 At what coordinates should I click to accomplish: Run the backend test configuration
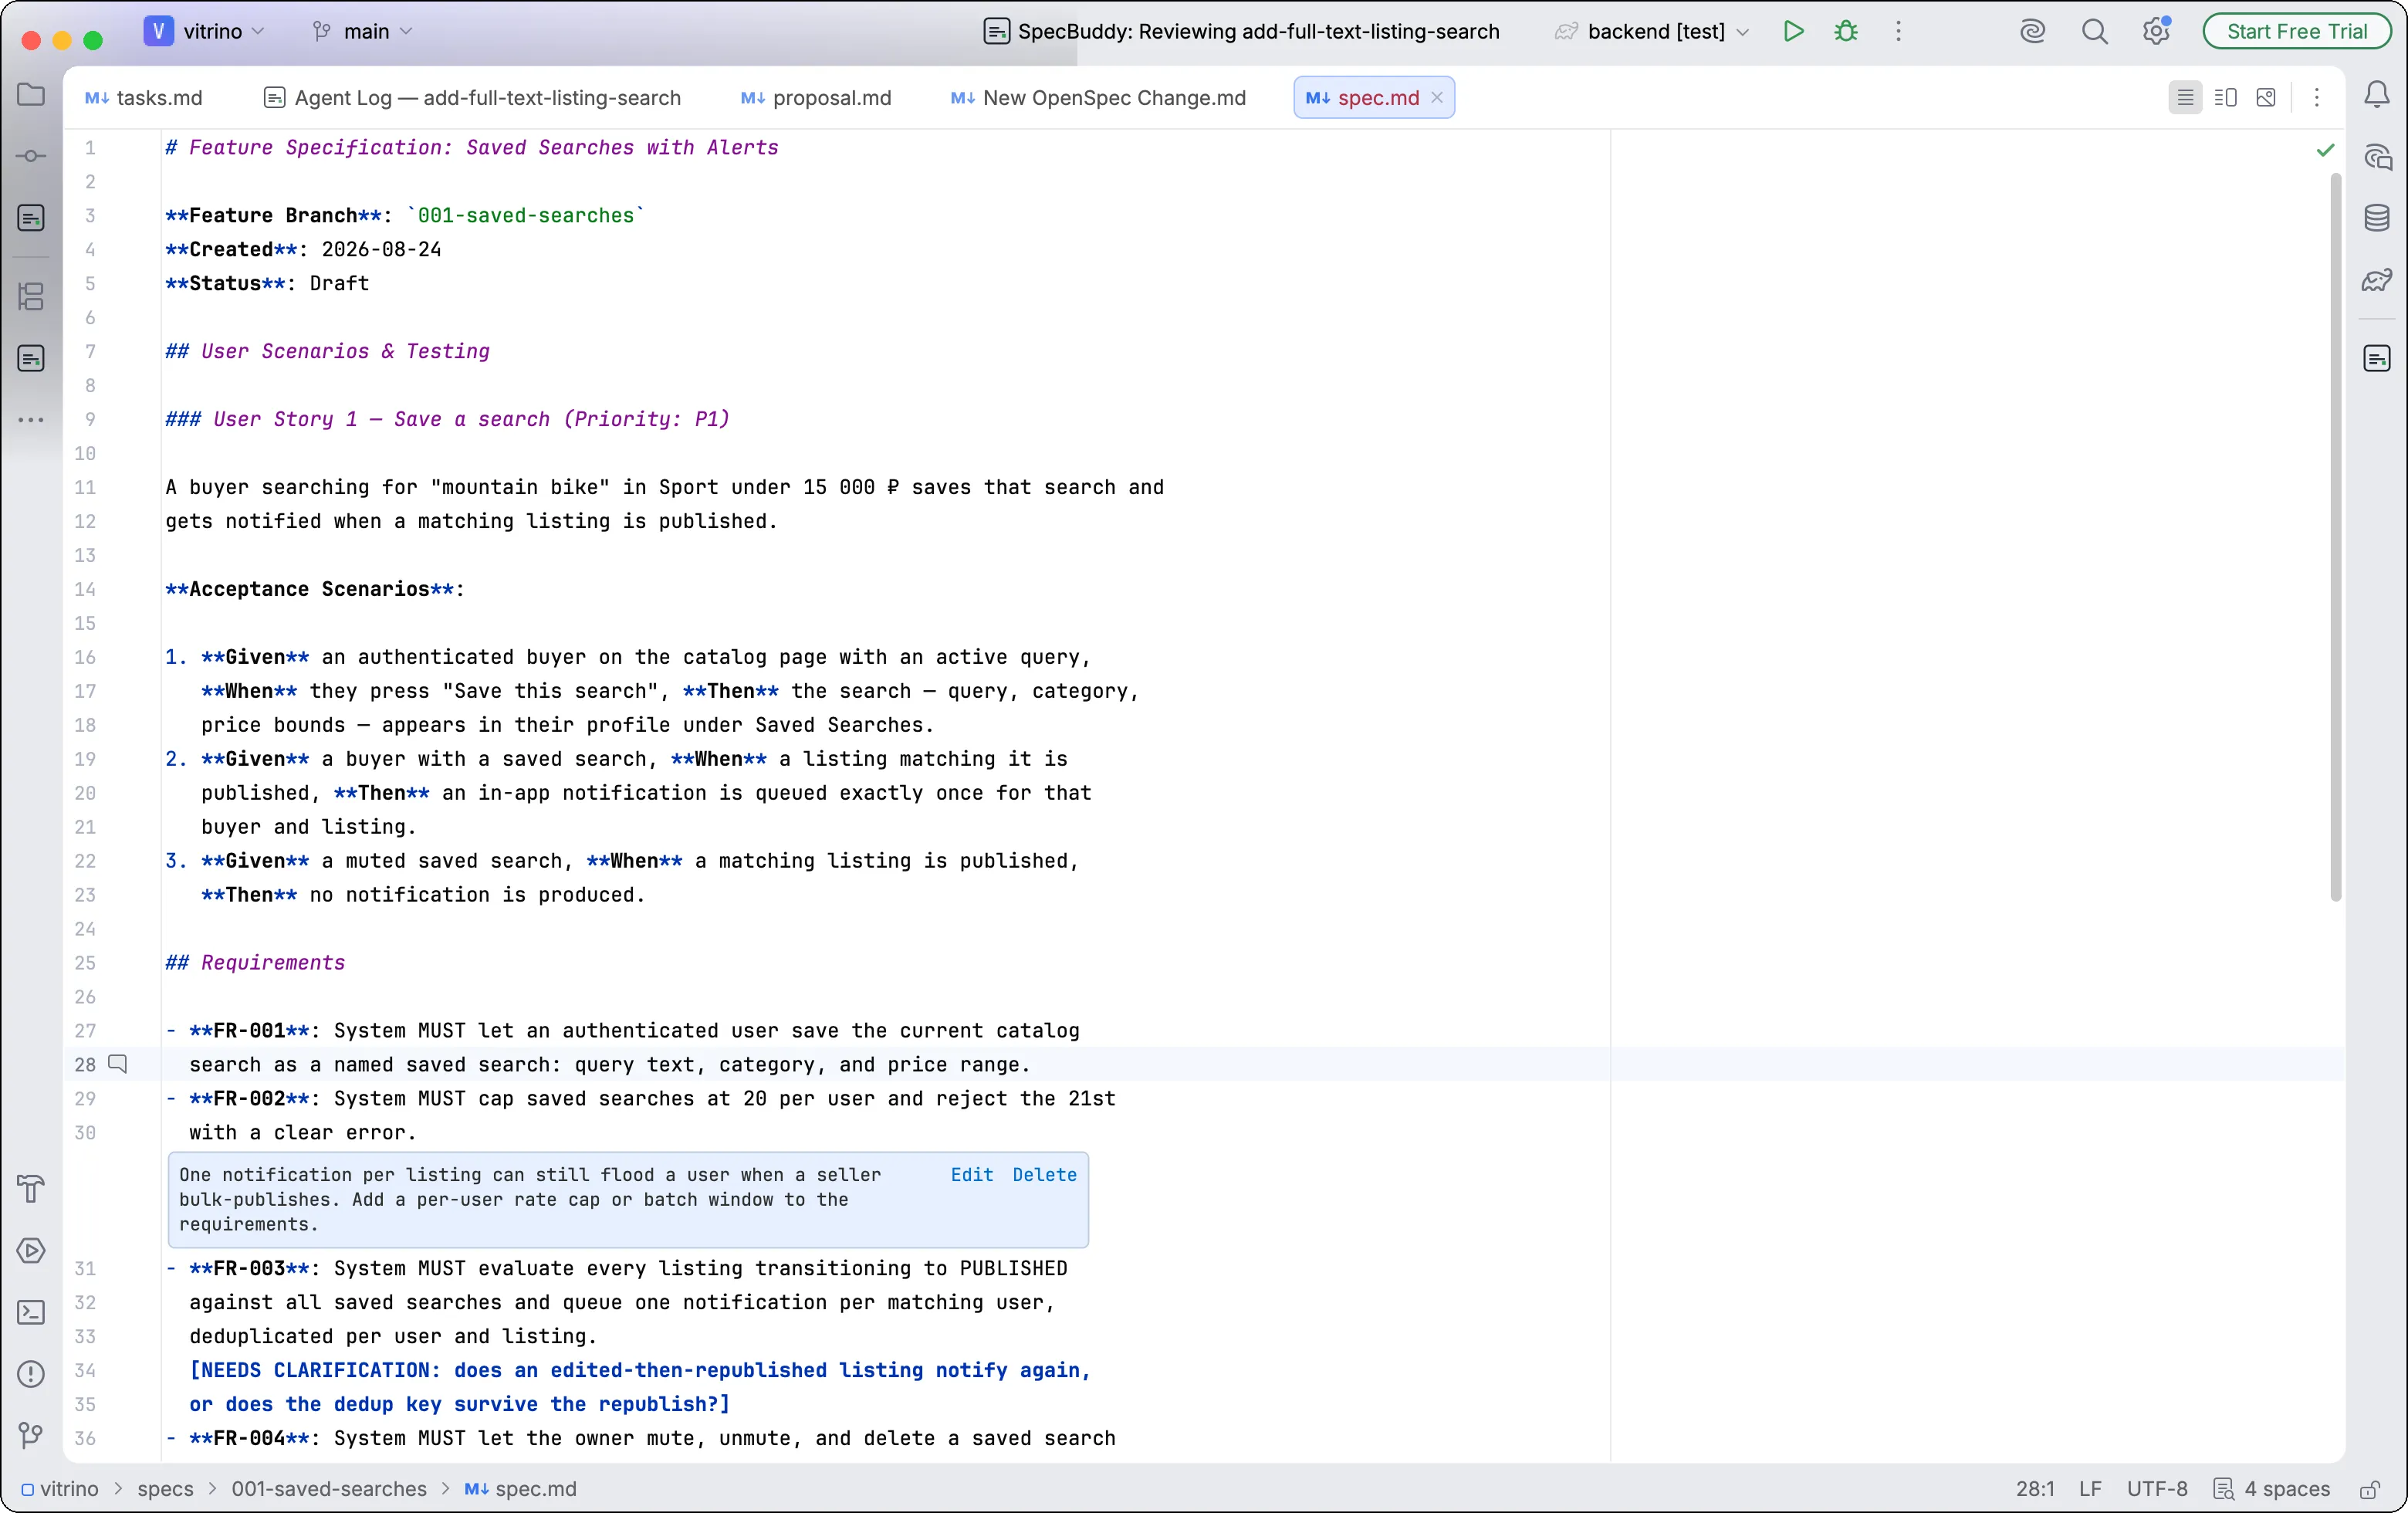1793,31
